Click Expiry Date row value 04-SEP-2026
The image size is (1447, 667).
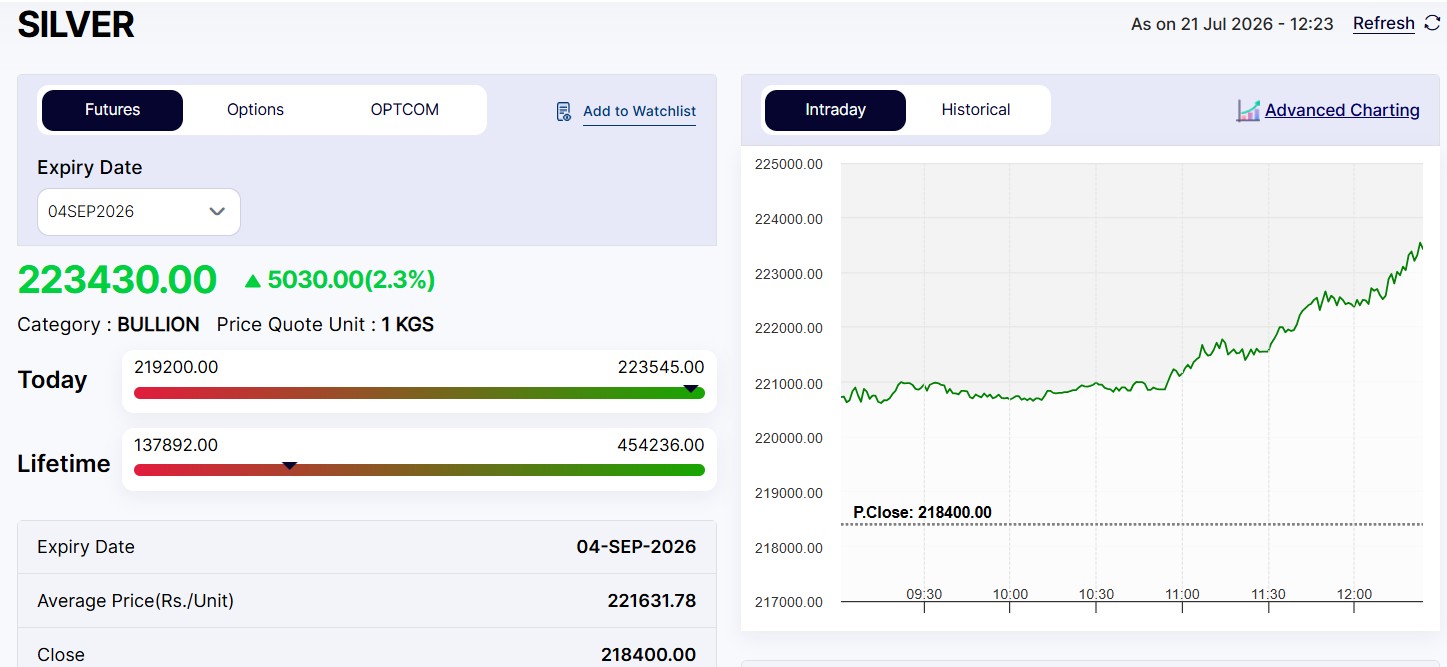[x=636, y=547]
